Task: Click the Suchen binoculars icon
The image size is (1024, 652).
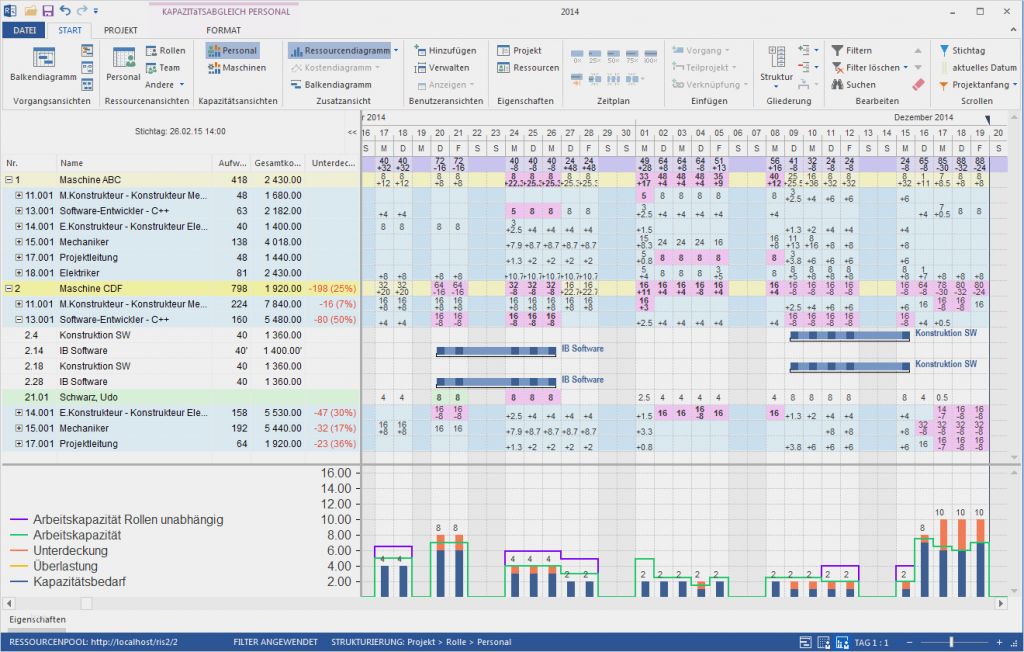Action: click(837, 84)
